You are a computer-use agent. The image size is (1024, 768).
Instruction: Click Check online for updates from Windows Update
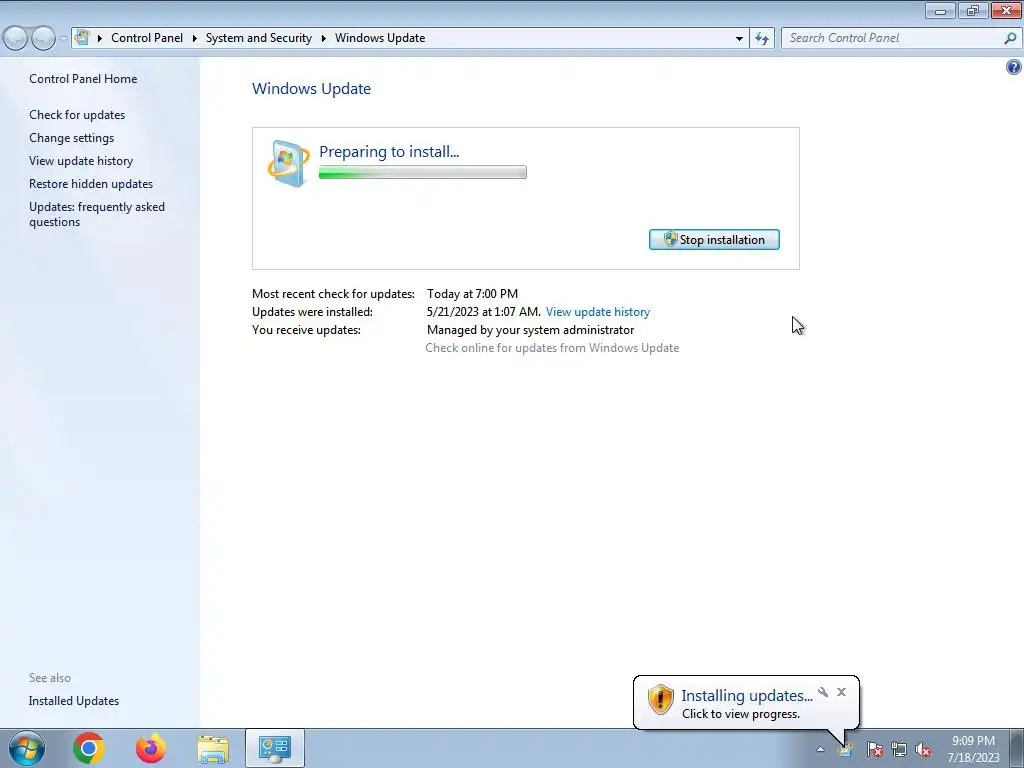click(x=552, y=348)
